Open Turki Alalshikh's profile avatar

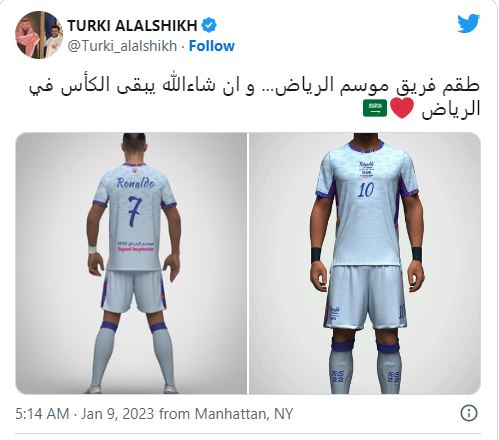point(39,35)
